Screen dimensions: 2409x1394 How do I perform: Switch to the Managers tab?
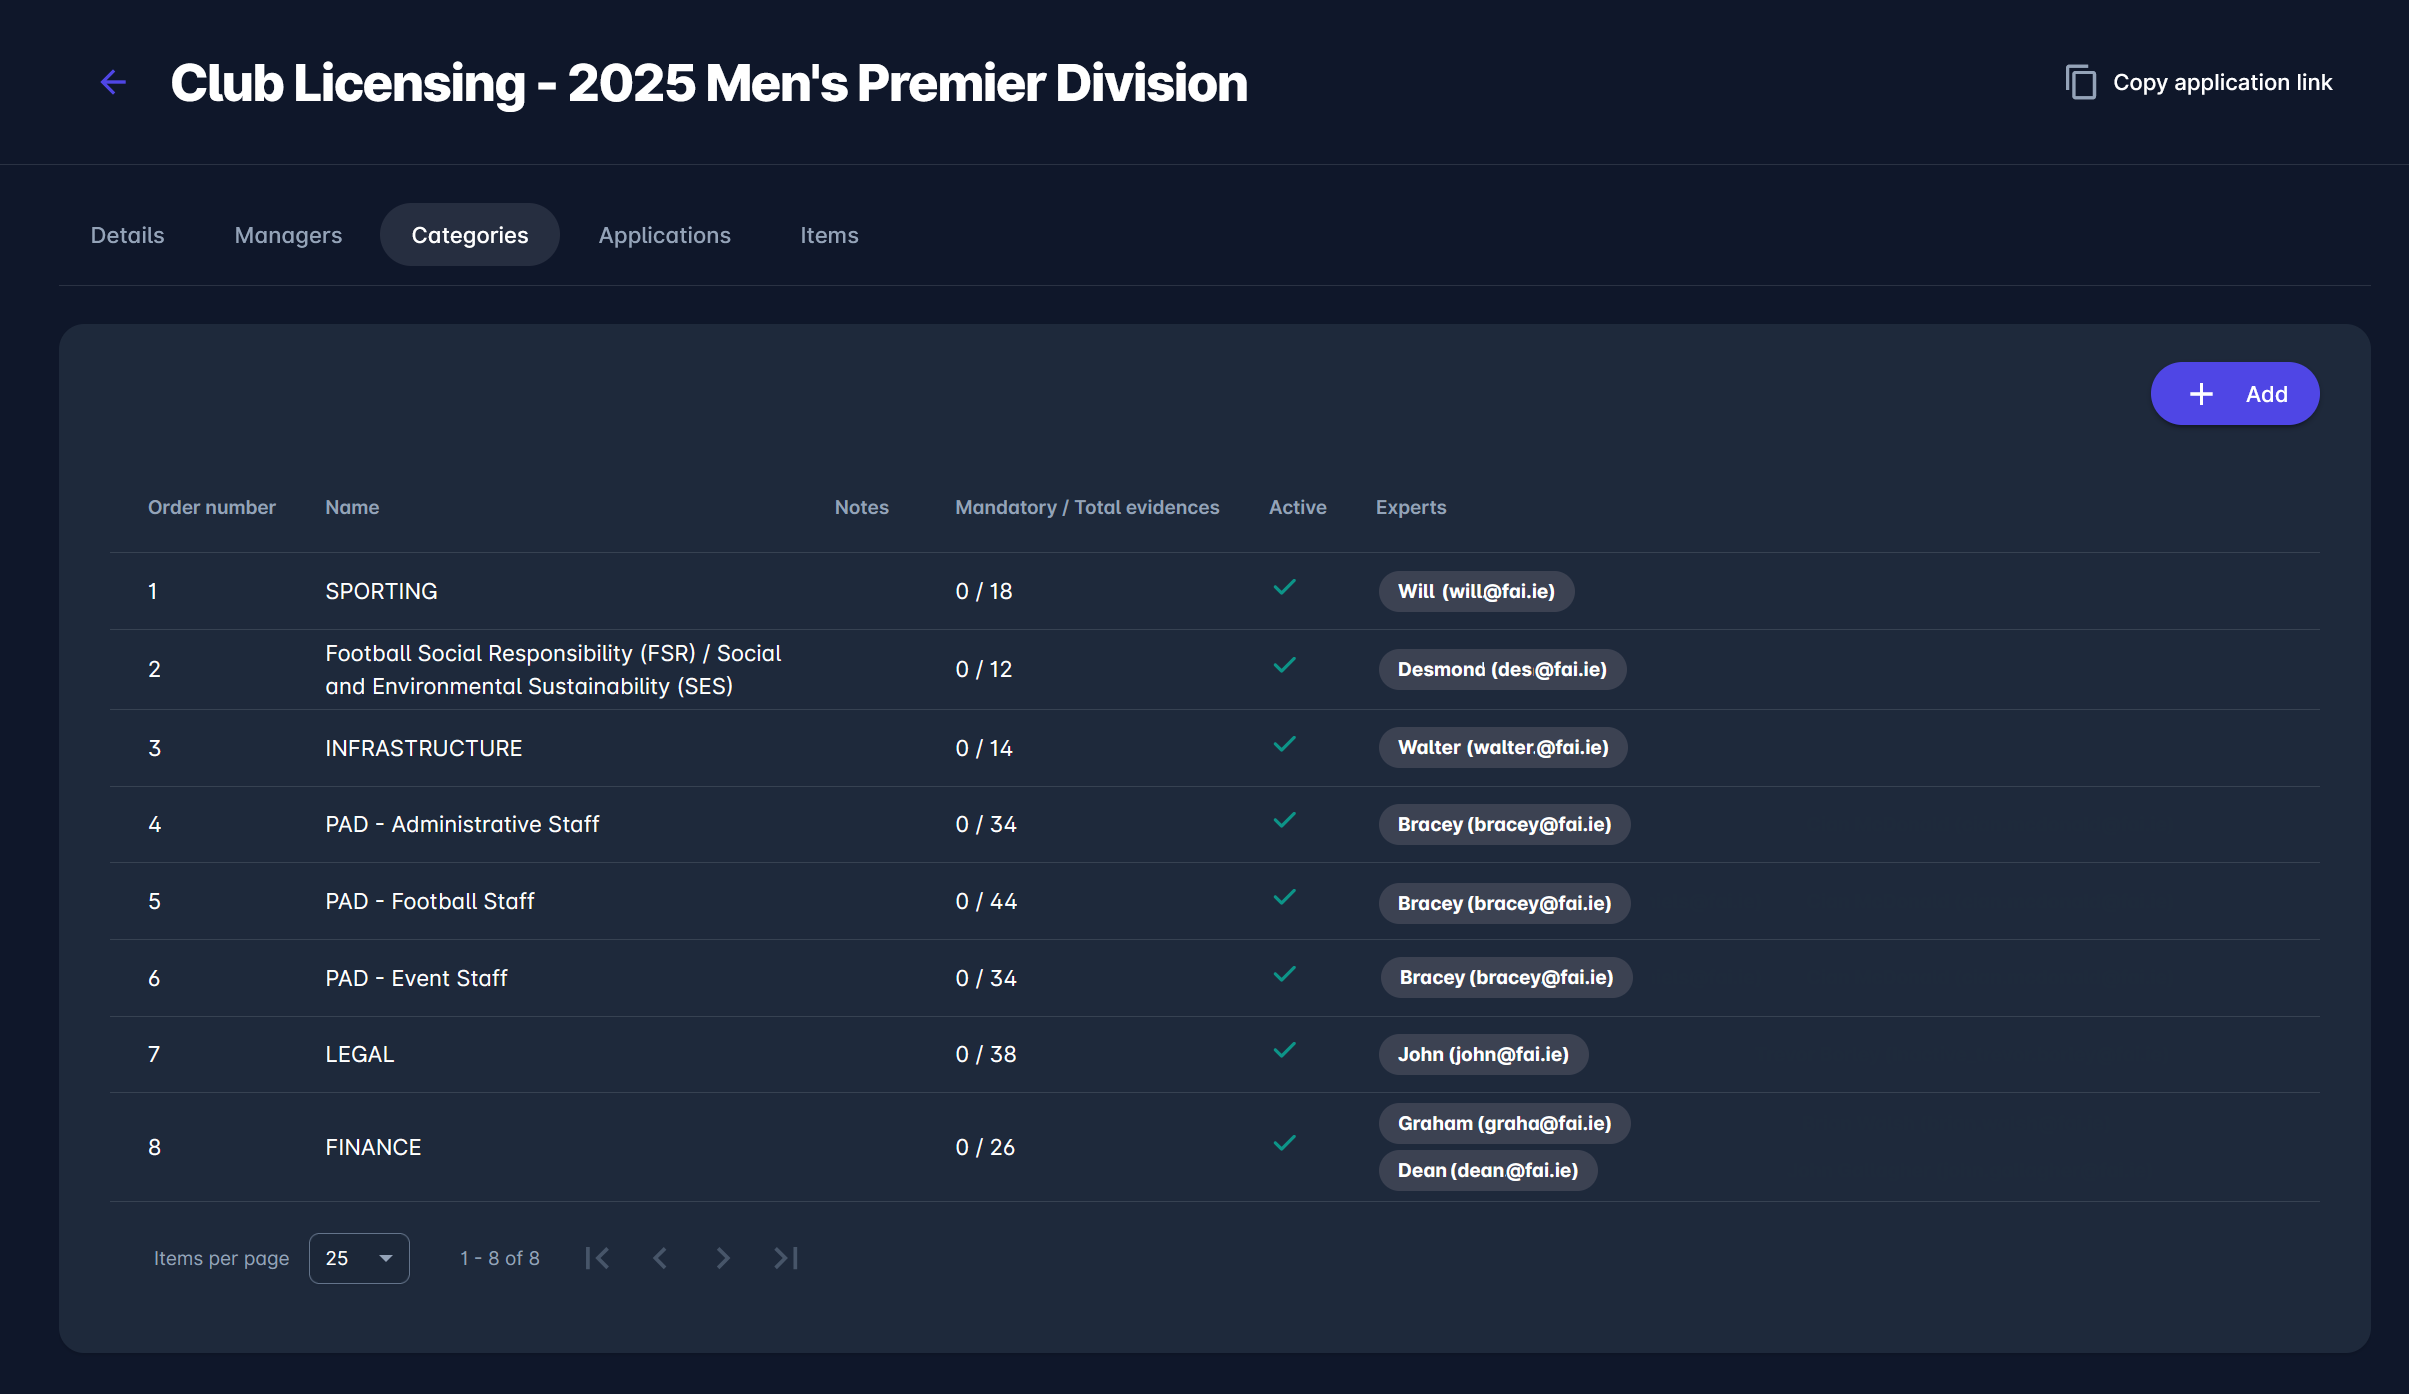coord(288,234)
